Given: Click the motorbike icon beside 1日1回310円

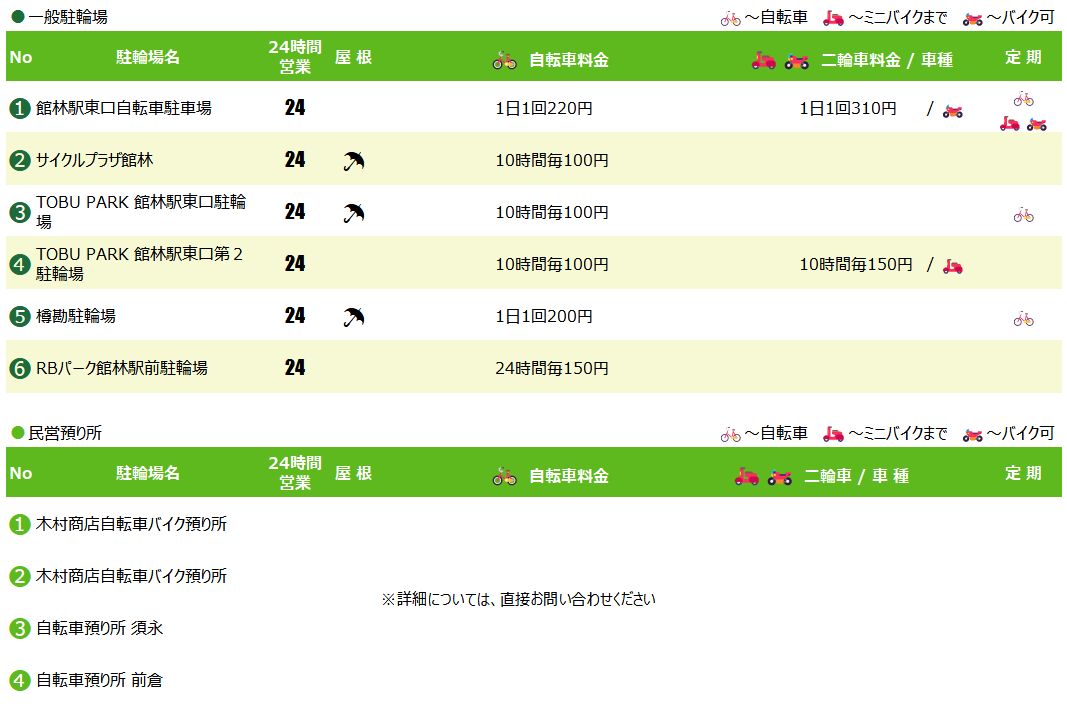Looking at the screenshot, I should [x=952, y=110].
